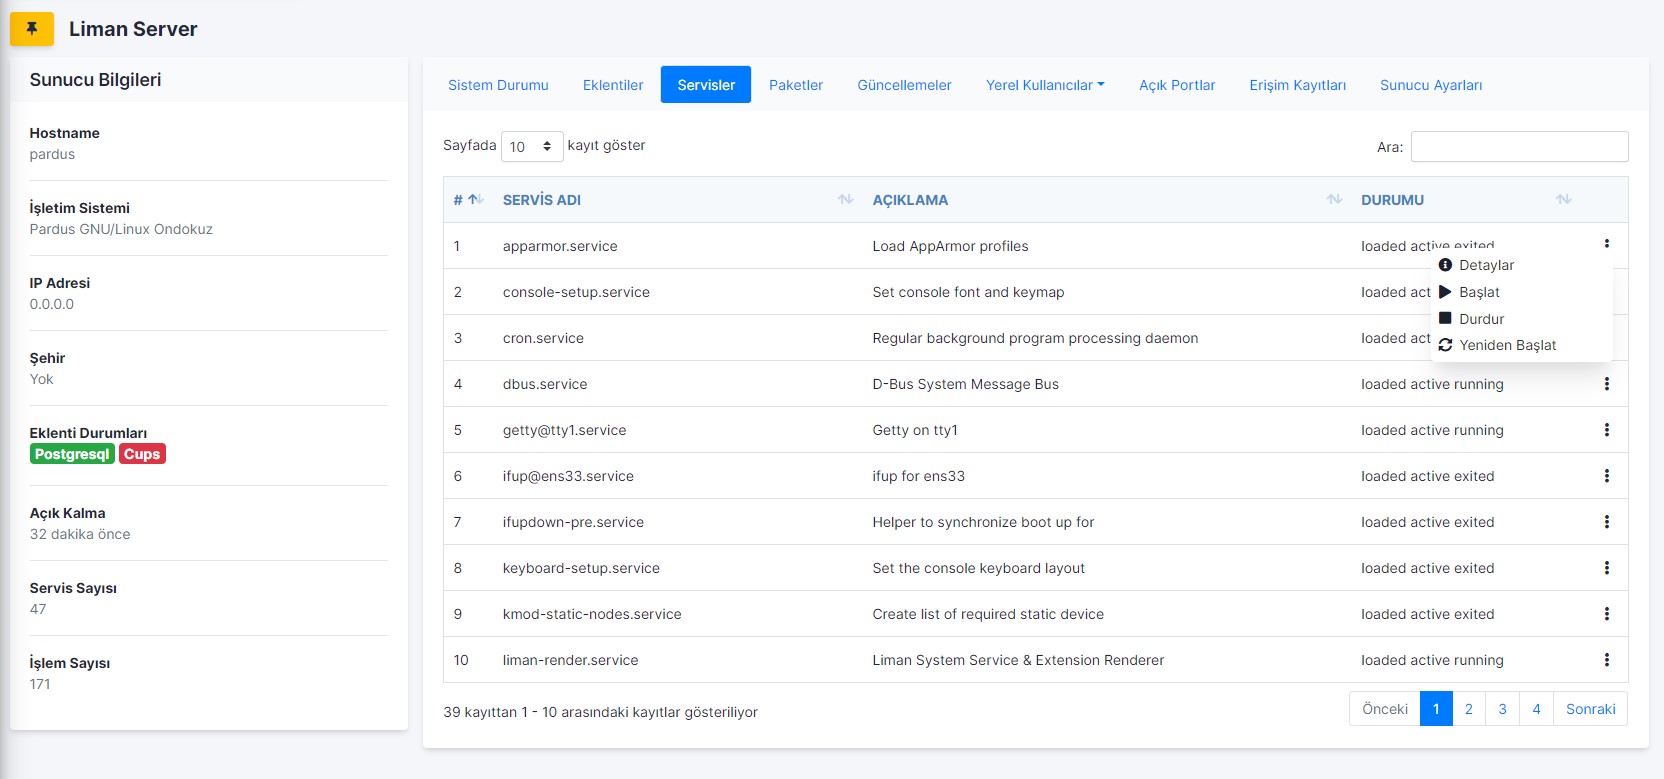Open the three-dot menu for dbus.service
This screenshot has width=1664, height=779.
1606,384
